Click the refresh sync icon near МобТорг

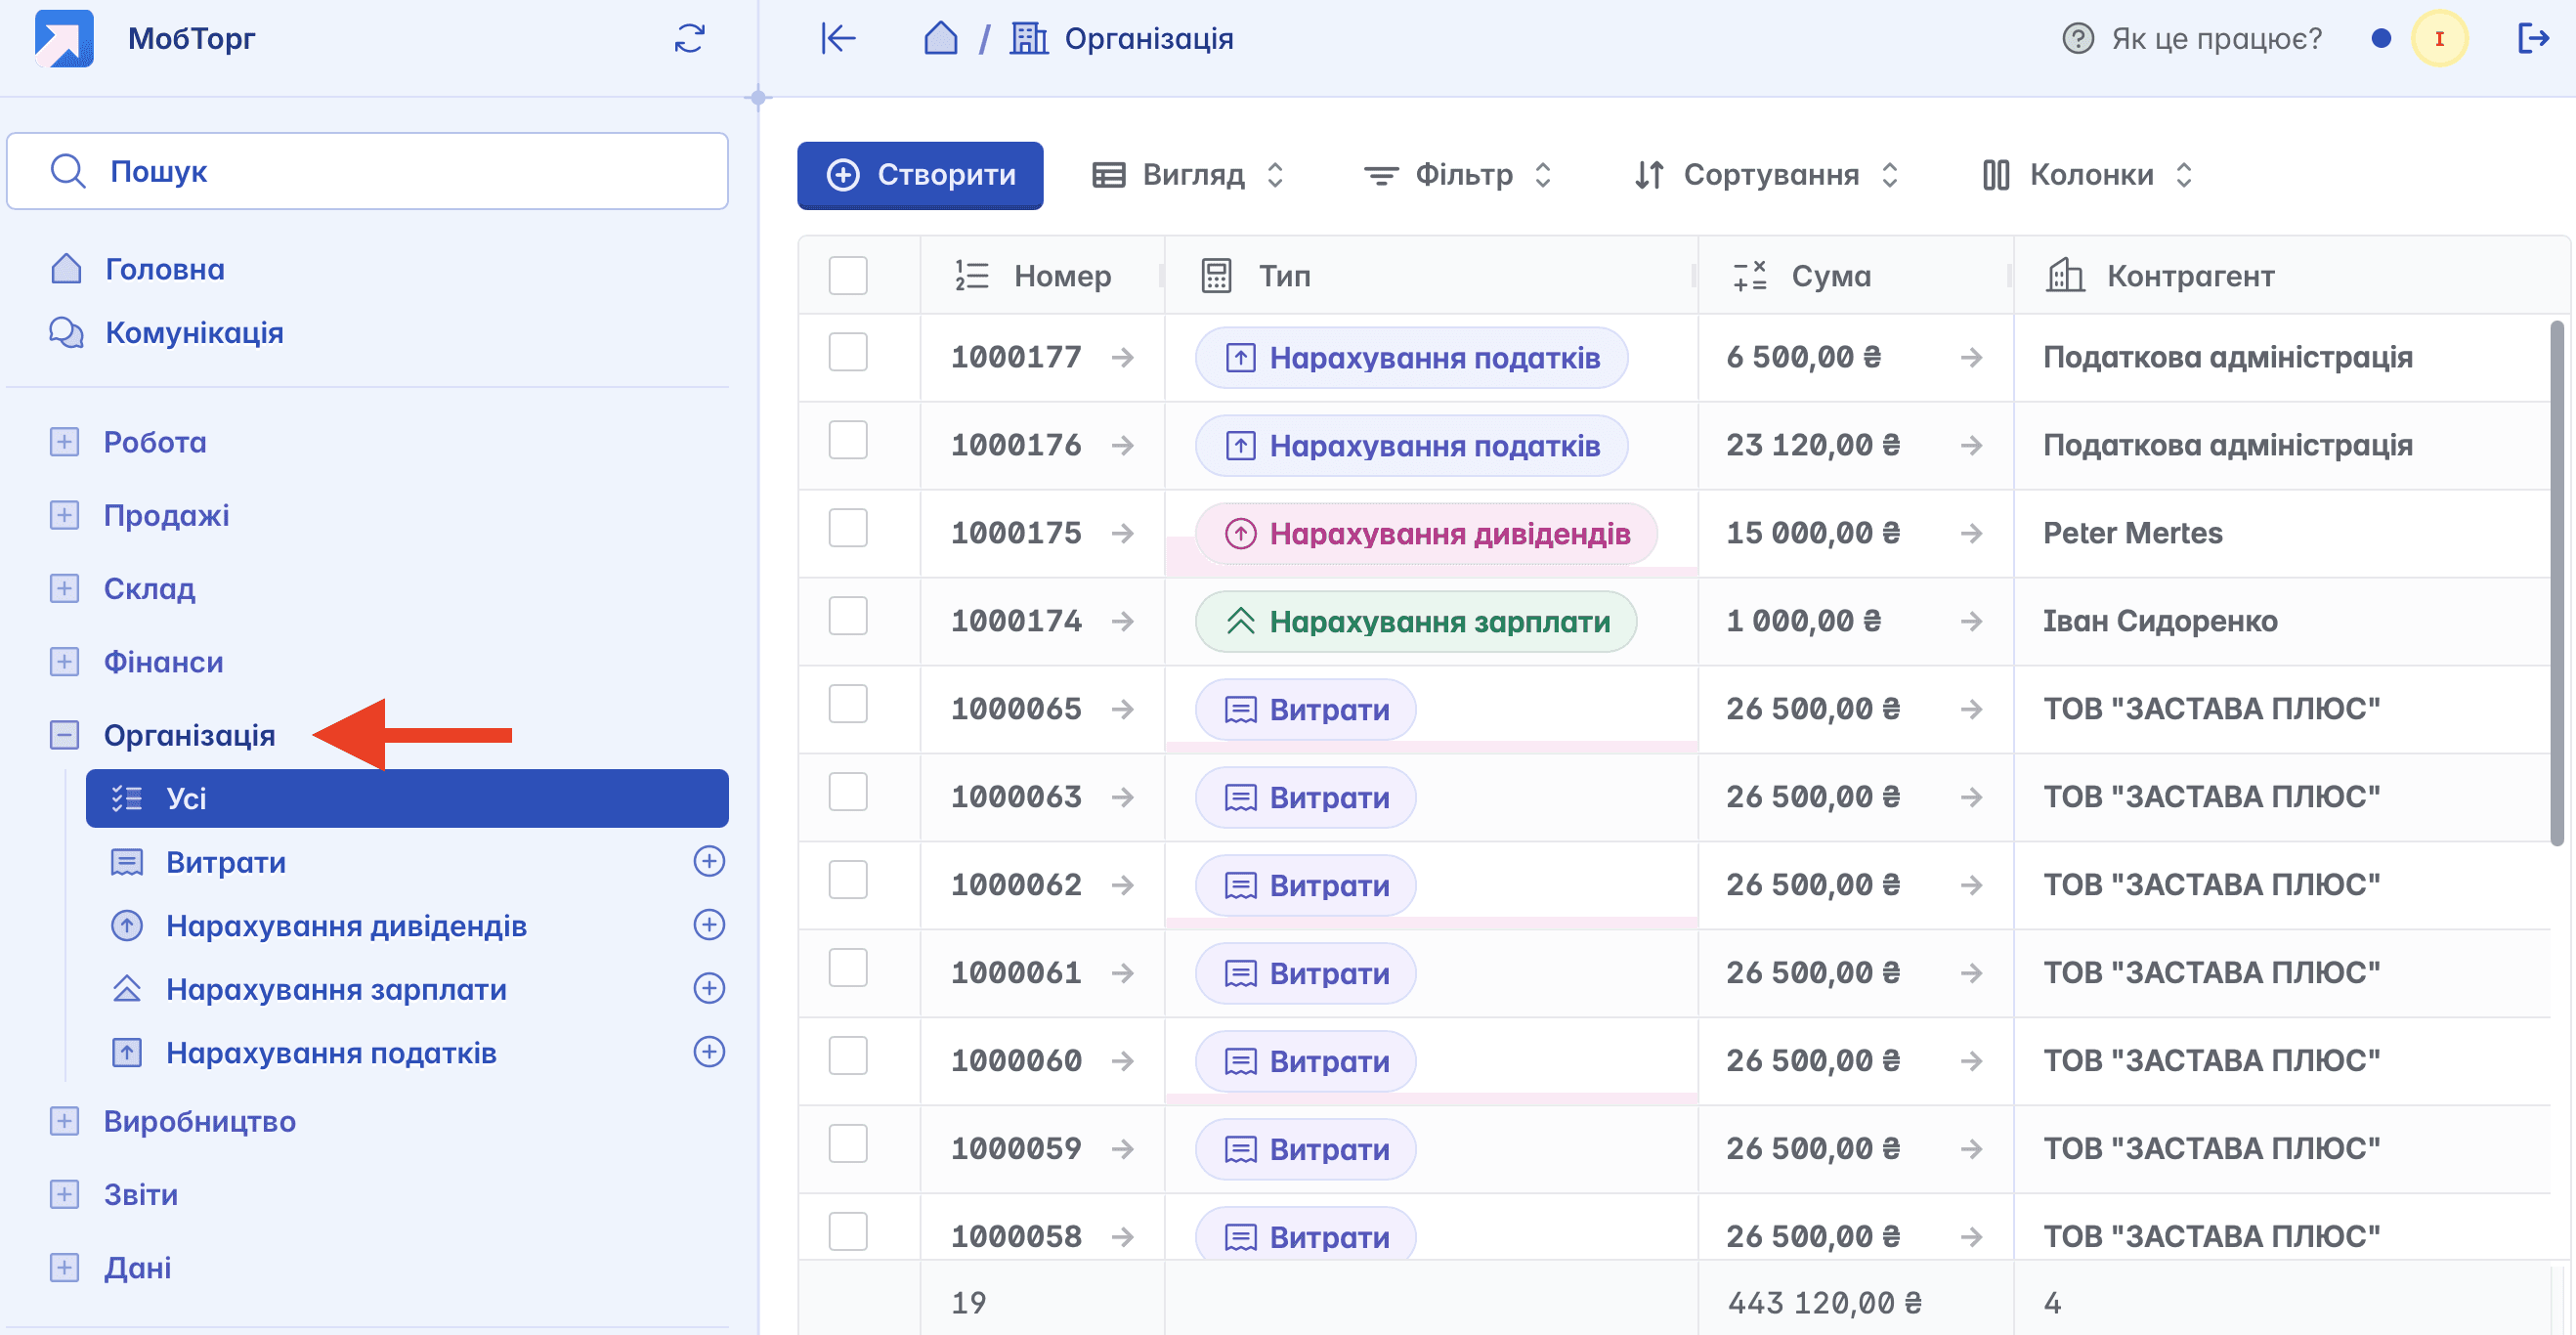tap(689, 39)
